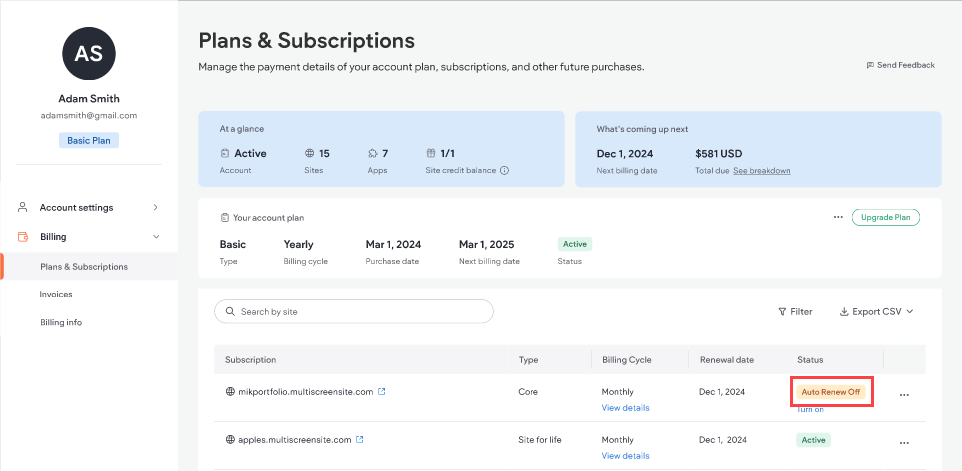Open more options for mikportfolio subscription row
Image resolution: width=962 pixels, height=471 pixels.
coord(904,395)
